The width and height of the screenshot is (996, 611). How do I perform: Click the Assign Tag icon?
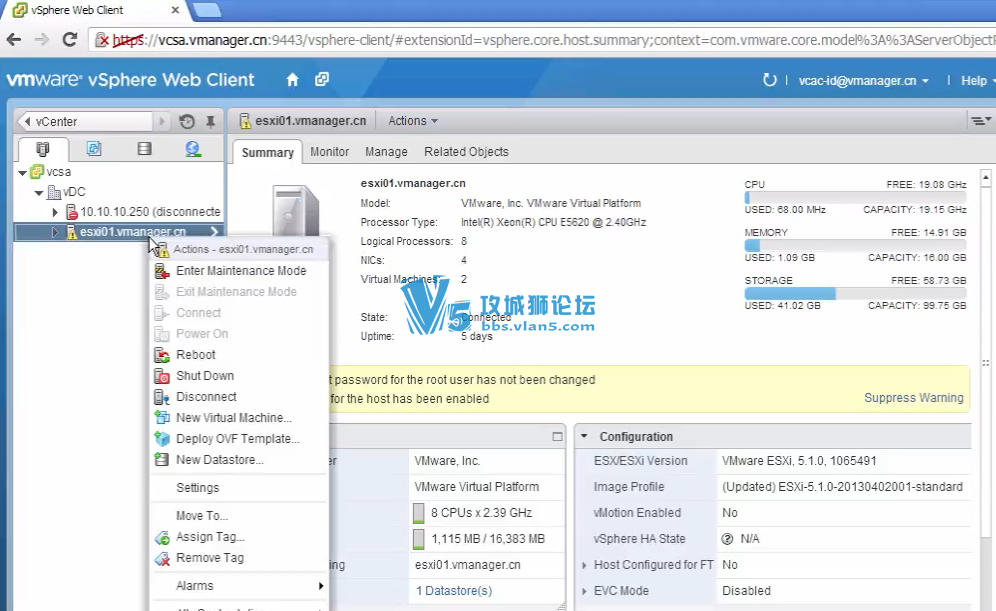tap(162, 537)
